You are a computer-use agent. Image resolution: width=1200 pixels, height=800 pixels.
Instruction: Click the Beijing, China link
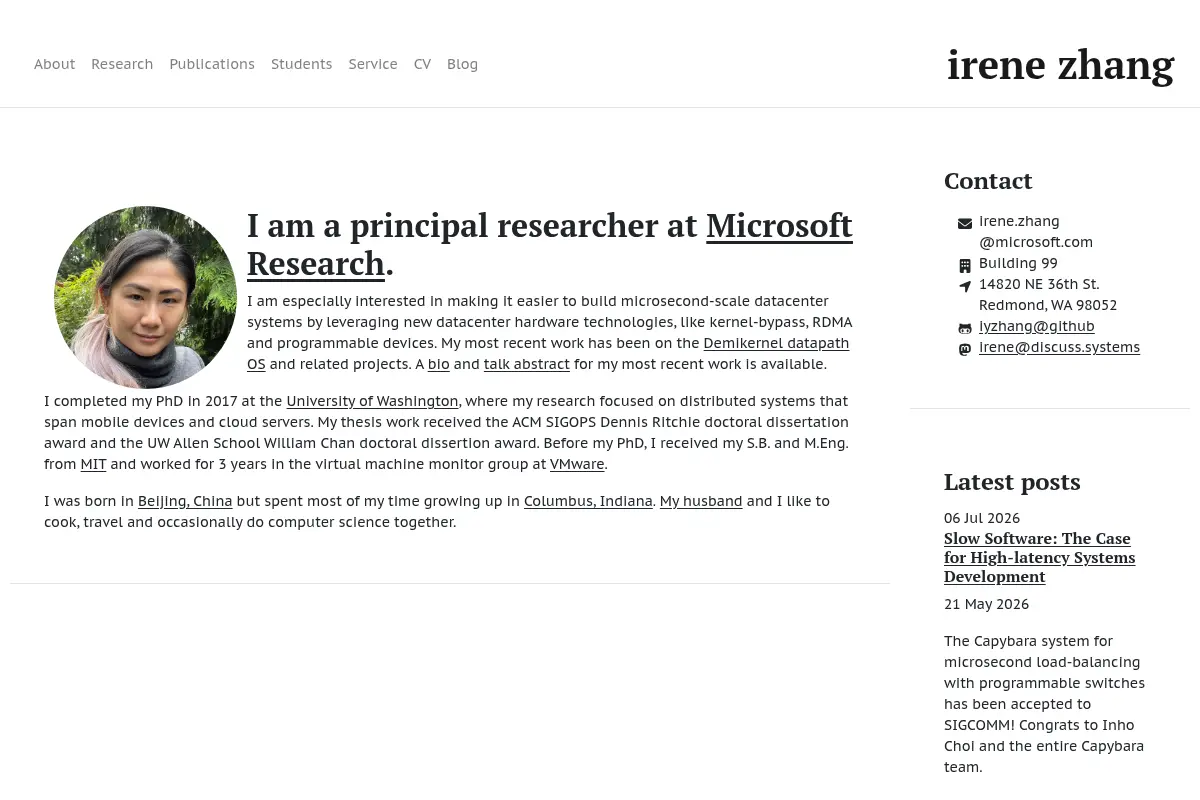pos(185,501)
